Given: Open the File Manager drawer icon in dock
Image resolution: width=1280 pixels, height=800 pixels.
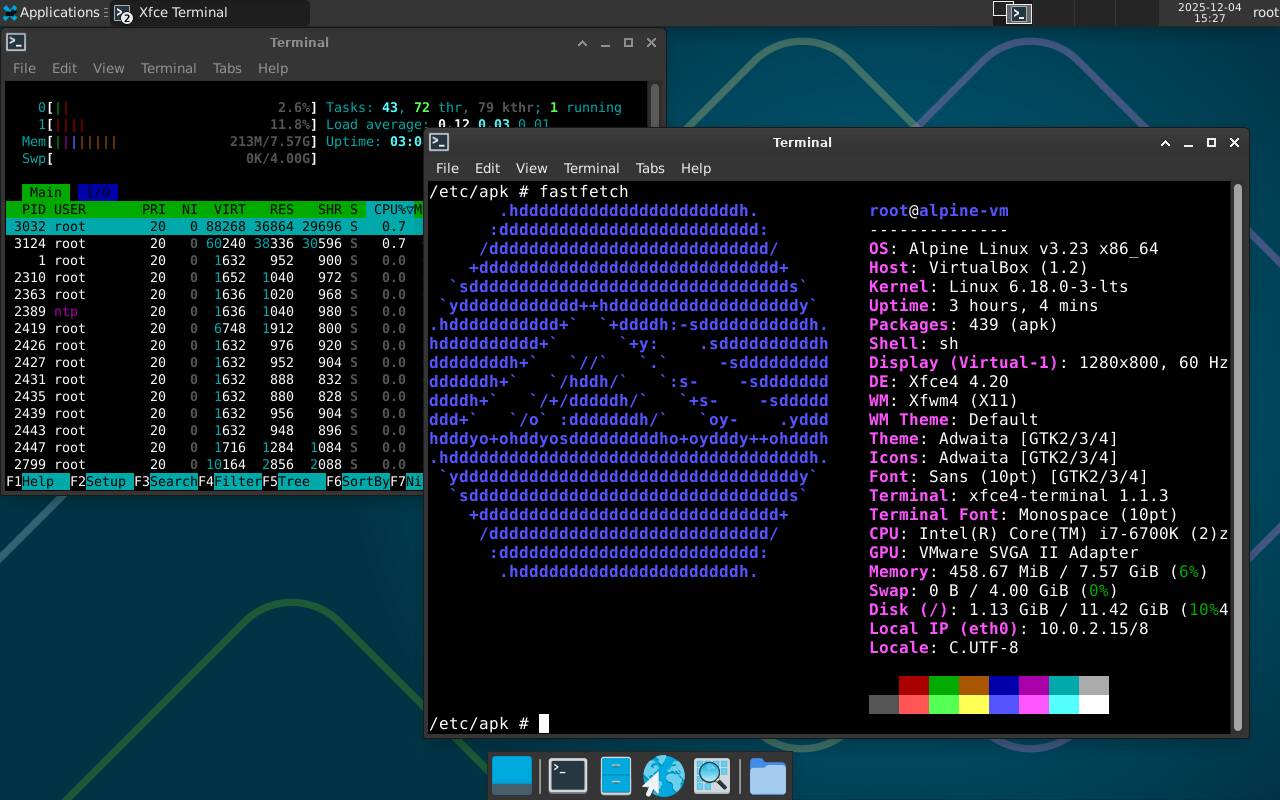Looking at the screenshot, I should (615, 775).
